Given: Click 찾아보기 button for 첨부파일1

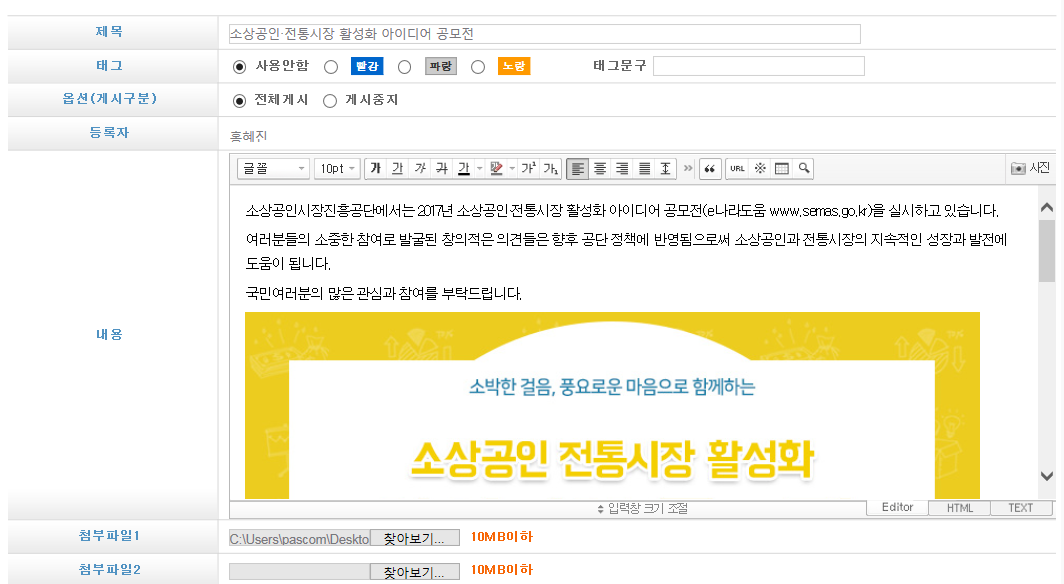Looking at the screenshot, I should 414,538.
